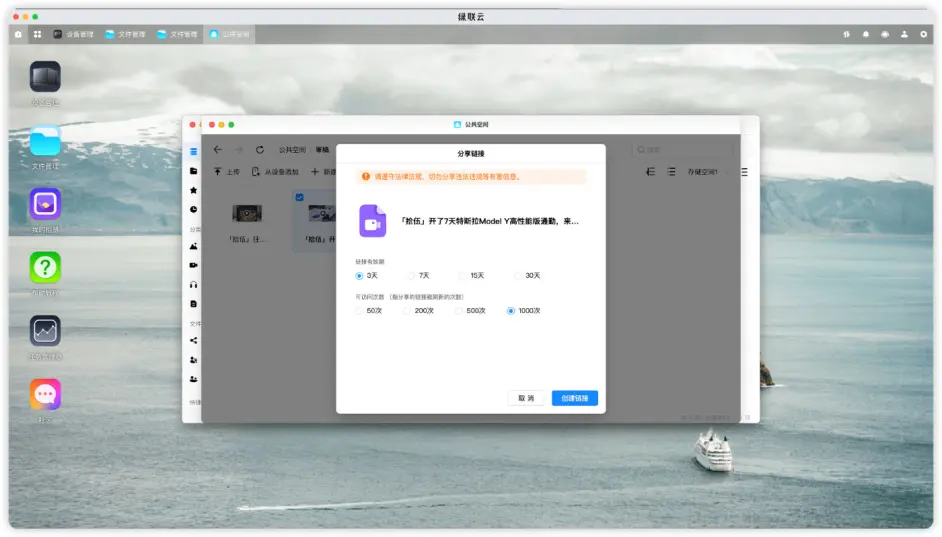Switch to the 公共空间 taskbar tab
Viewport: 942px width, 537px height.
[229, 34]
